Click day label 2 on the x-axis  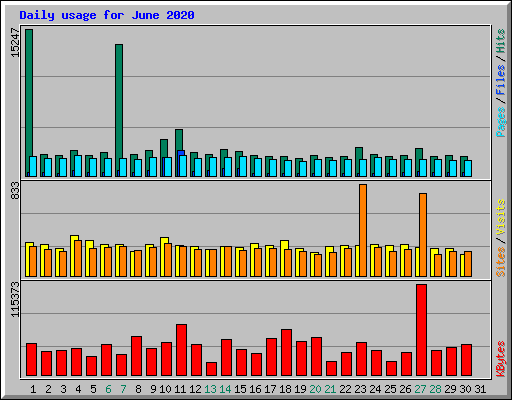coord(48,389)
